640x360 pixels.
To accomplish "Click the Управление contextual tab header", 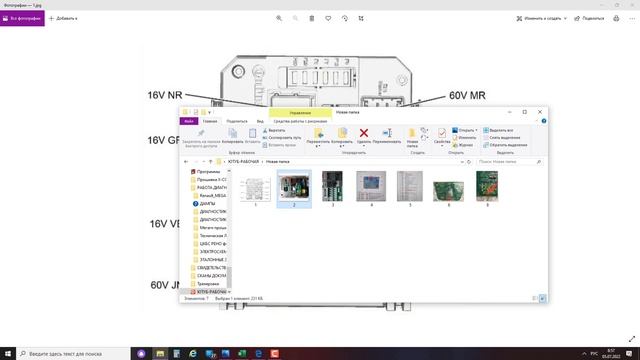I will click(300, 113).
